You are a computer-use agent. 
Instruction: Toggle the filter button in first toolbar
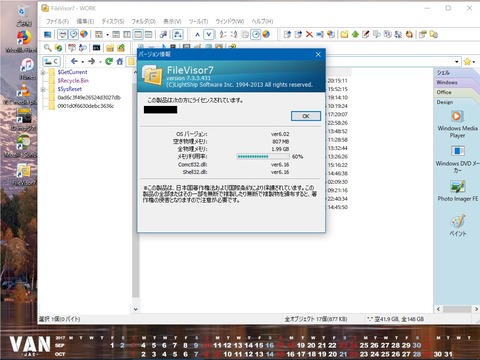pos(62,34)
